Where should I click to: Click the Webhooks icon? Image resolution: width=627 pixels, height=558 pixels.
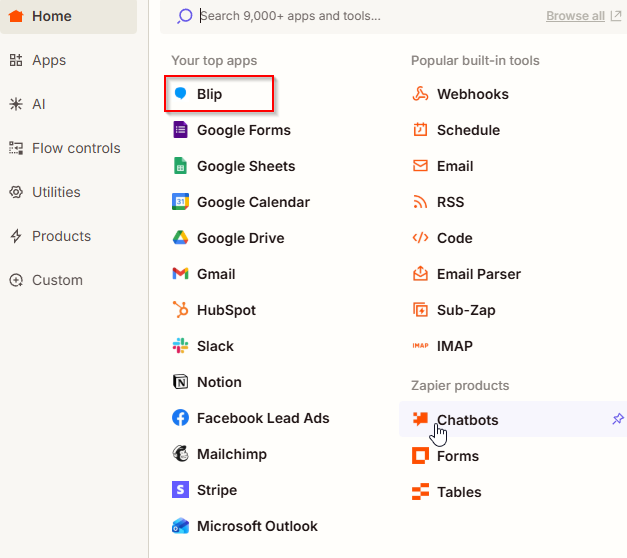pyautogui.click(x=420, y=94)
